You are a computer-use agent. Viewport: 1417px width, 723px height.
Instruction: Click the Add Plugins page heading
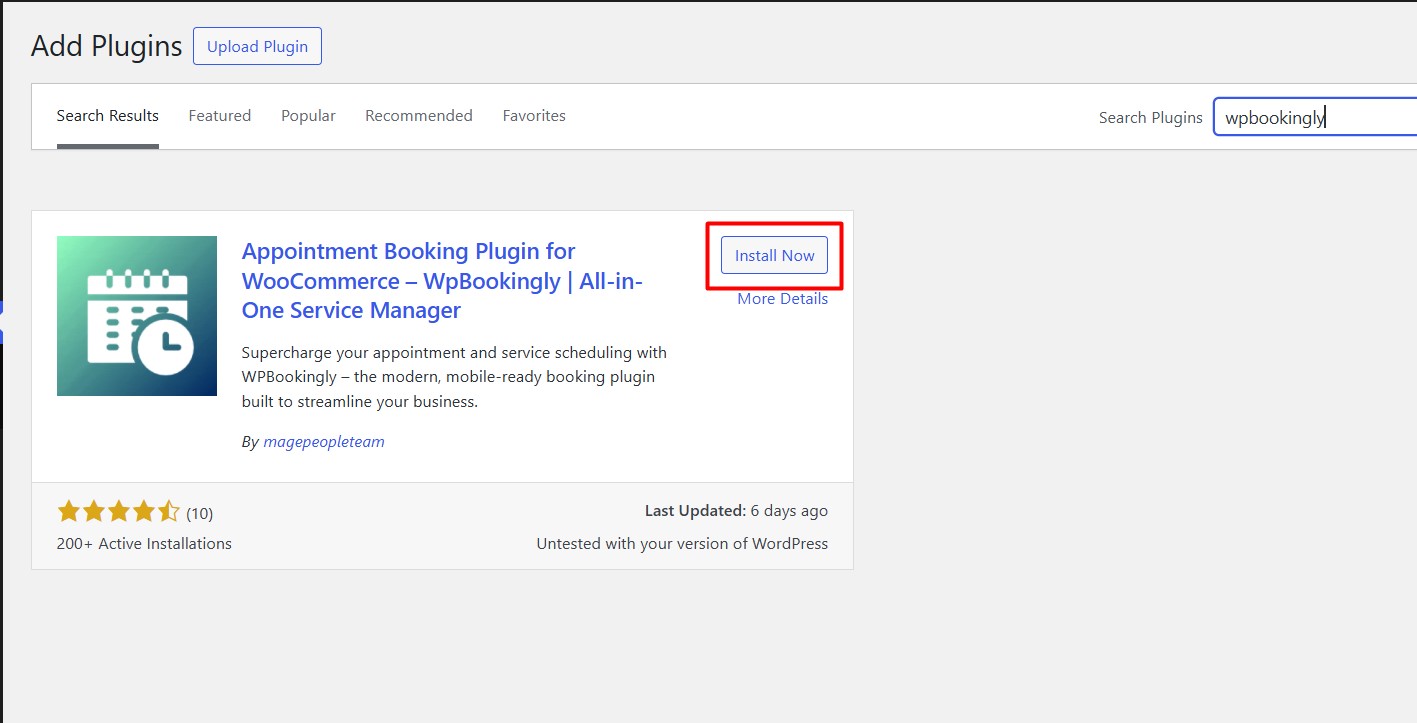[x=106, y=46]
